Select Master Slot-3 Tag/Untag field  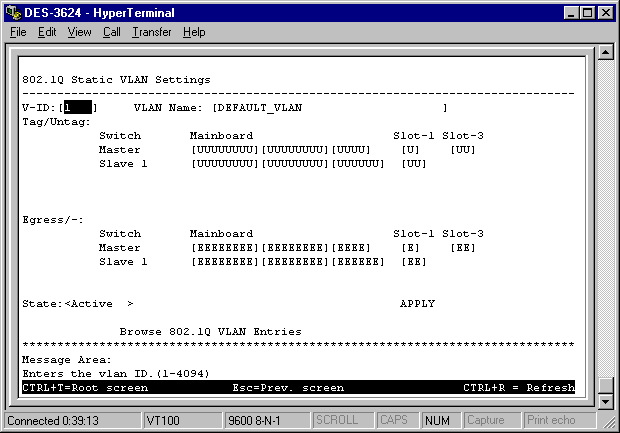click(x=463, y=149)
